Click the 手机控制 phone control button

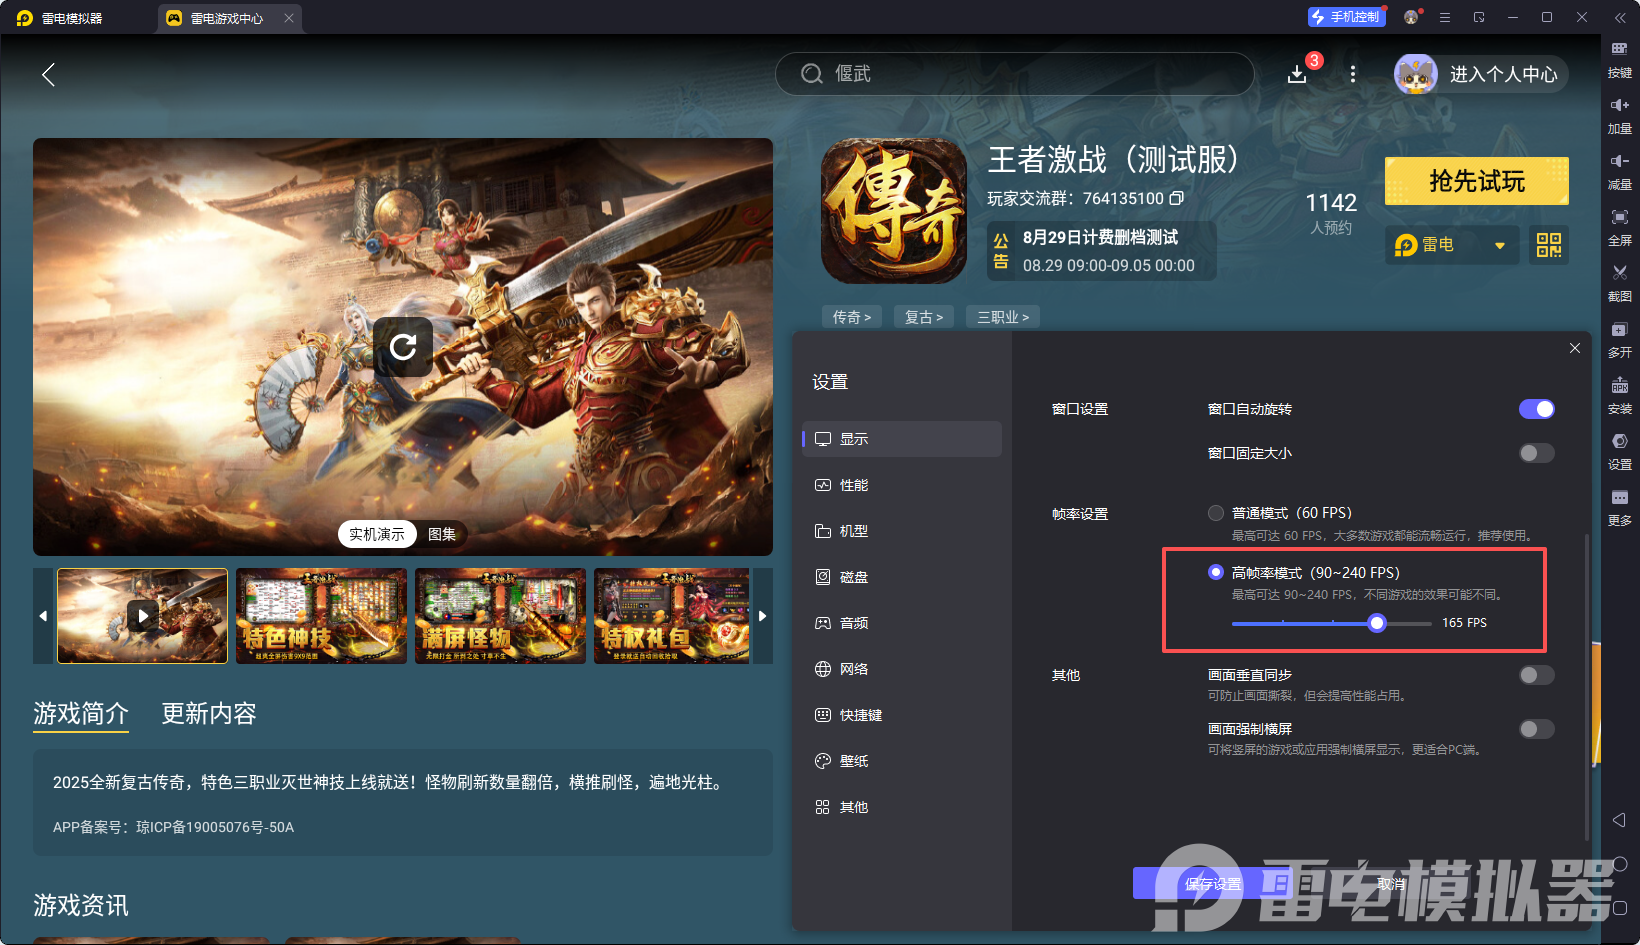pyautogui.click(x=1346, y=17)
